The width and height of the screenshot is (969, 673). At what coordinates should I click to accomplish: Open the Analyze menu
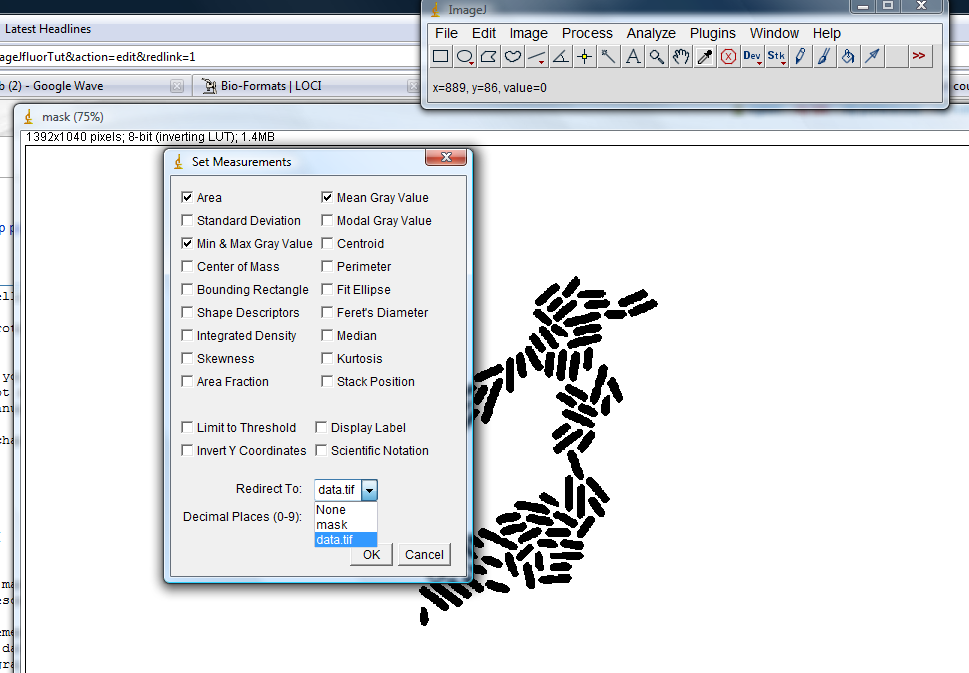pyautogui.click(x=651, y=33)
